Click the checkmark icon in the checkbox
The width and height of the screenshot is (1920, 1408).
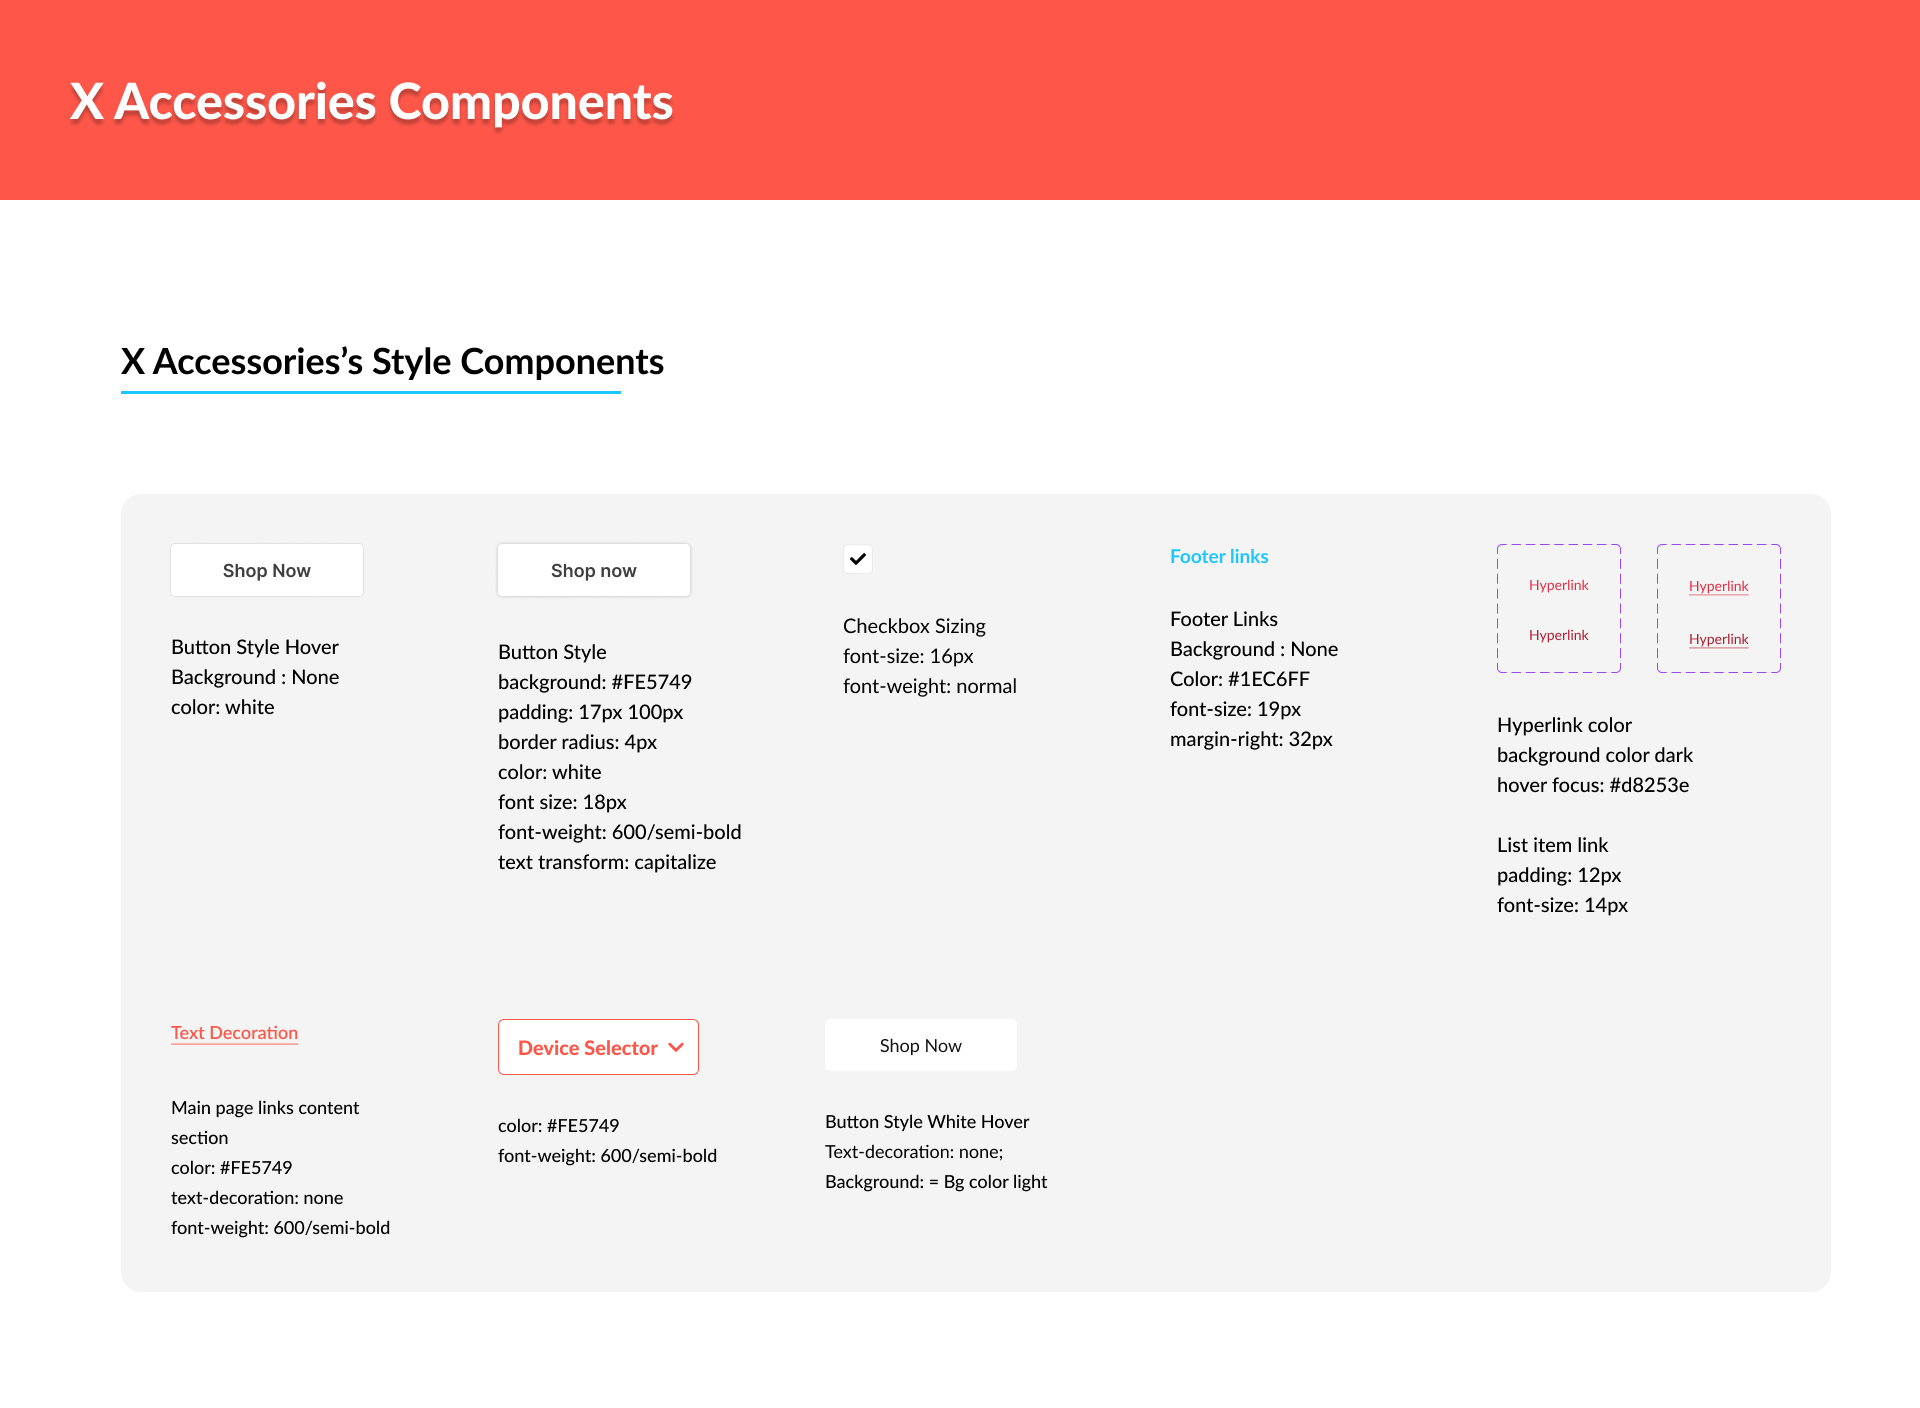coord(858,559)
